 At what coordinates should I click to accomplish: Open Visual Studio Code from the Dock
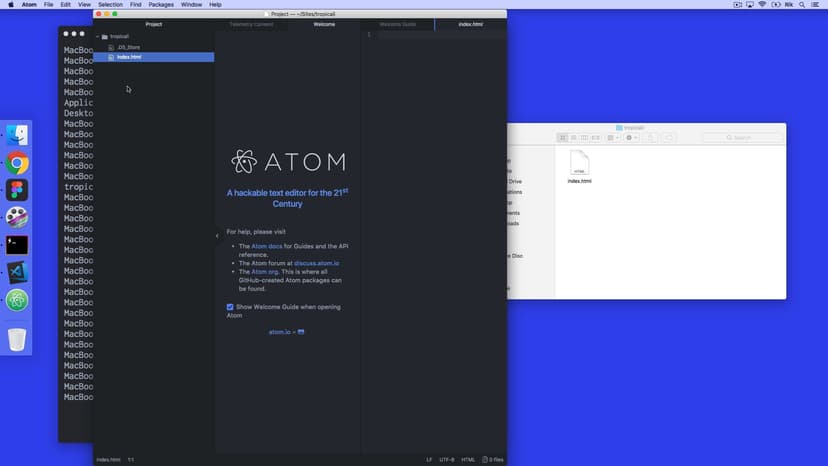[x=17, y=273]
